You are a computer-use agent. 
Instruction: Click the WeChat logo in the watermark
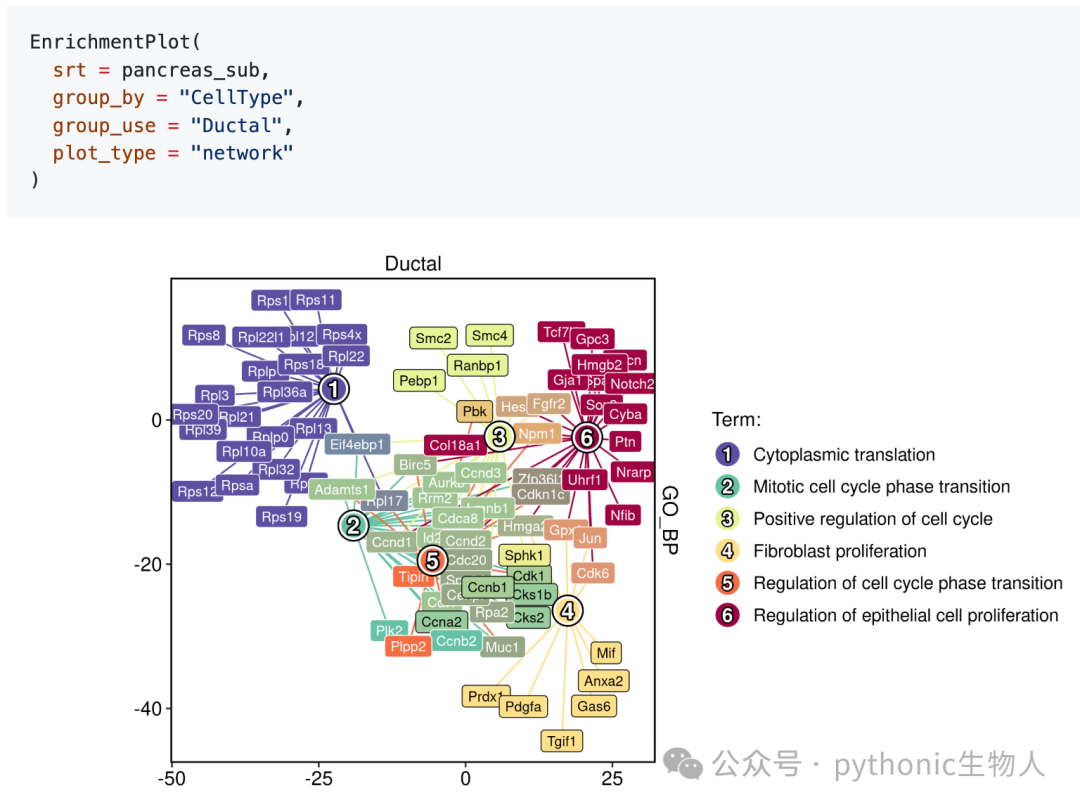pyautogui.click(x=683, y=764)
